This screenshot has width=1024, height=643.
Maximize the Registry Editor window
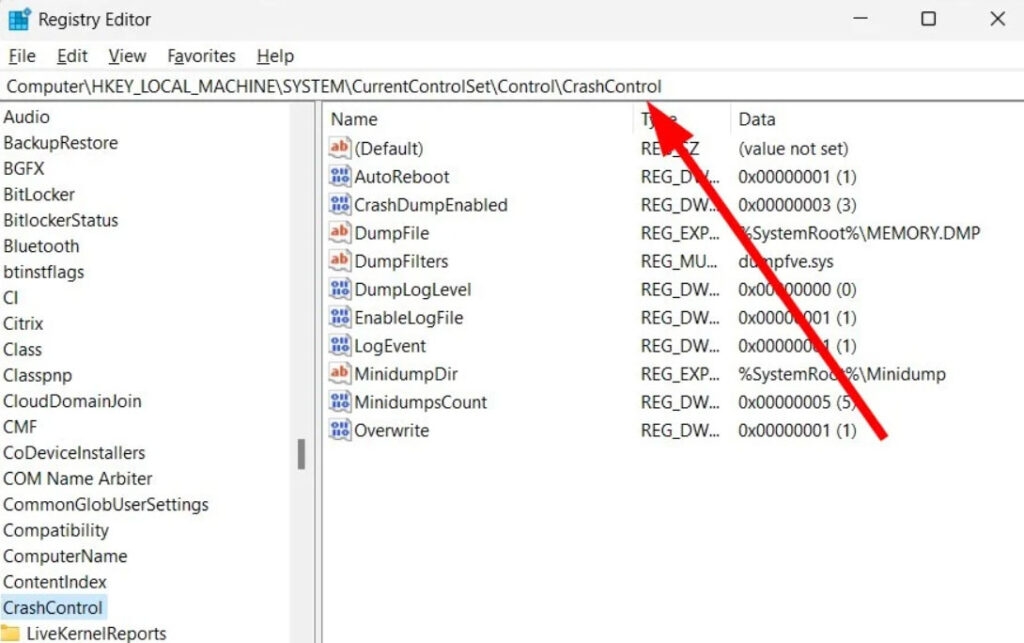tap(928, 19)
